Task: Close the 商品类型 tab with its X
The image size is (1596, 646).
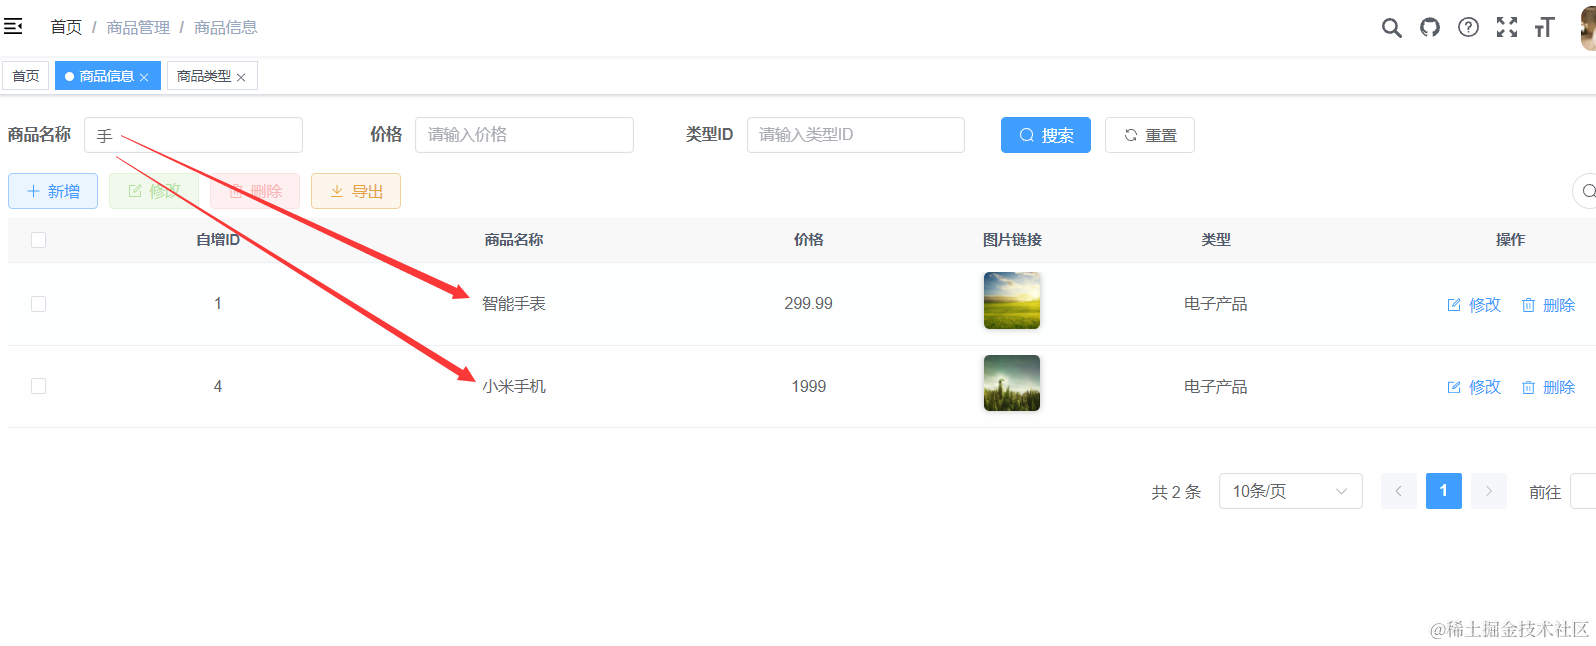Action: [241, 77]
